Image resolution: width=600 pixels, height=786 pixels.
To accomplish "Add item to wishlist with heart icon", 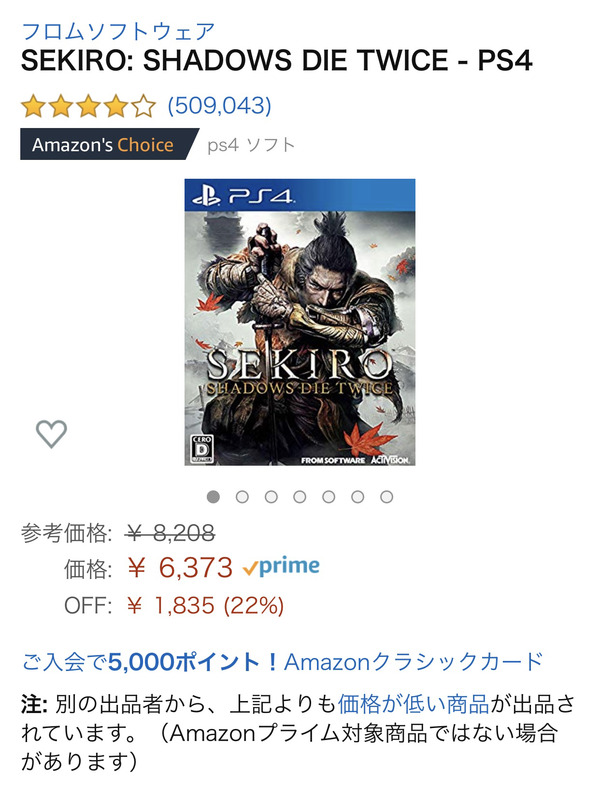I will tap(51, 433).
